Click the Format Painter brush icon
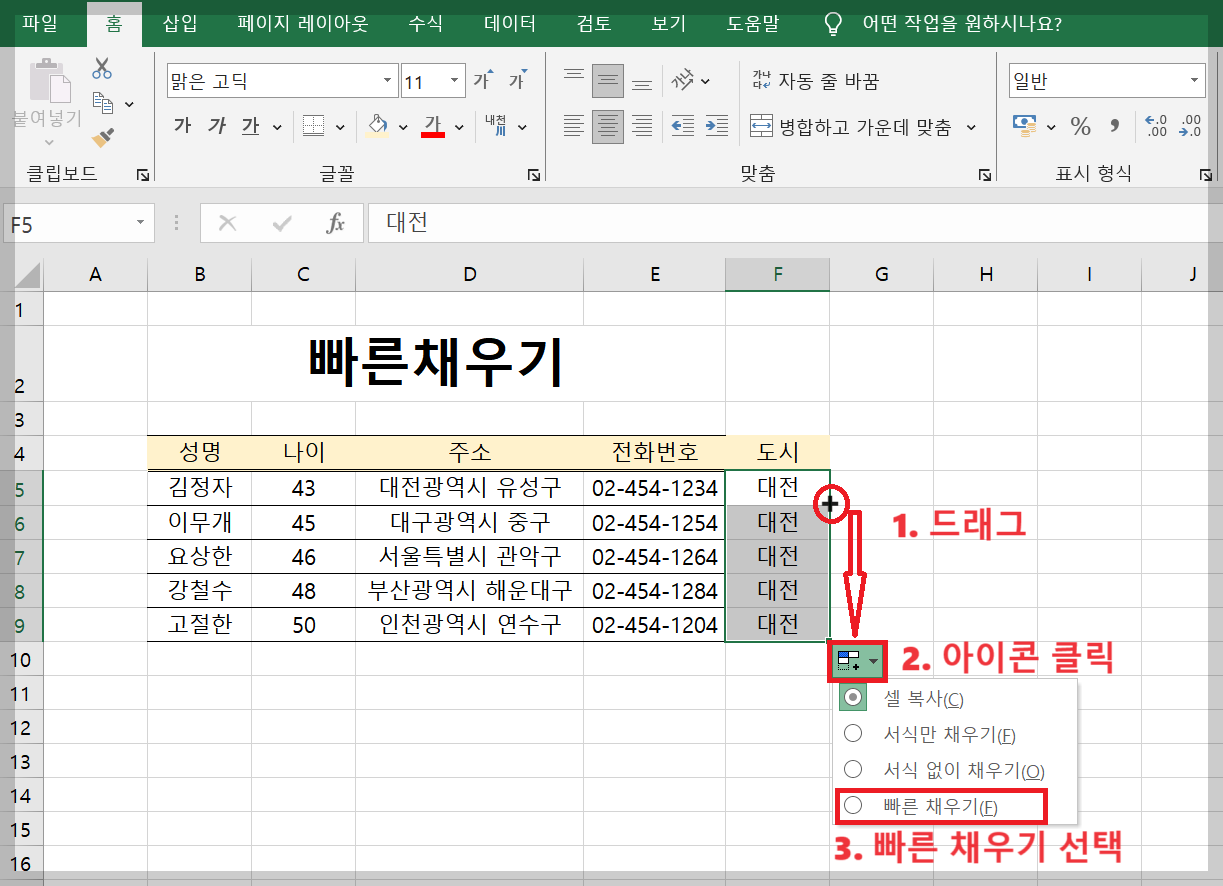This screenshot has height=886, width=1223. [x=100, y=138]
